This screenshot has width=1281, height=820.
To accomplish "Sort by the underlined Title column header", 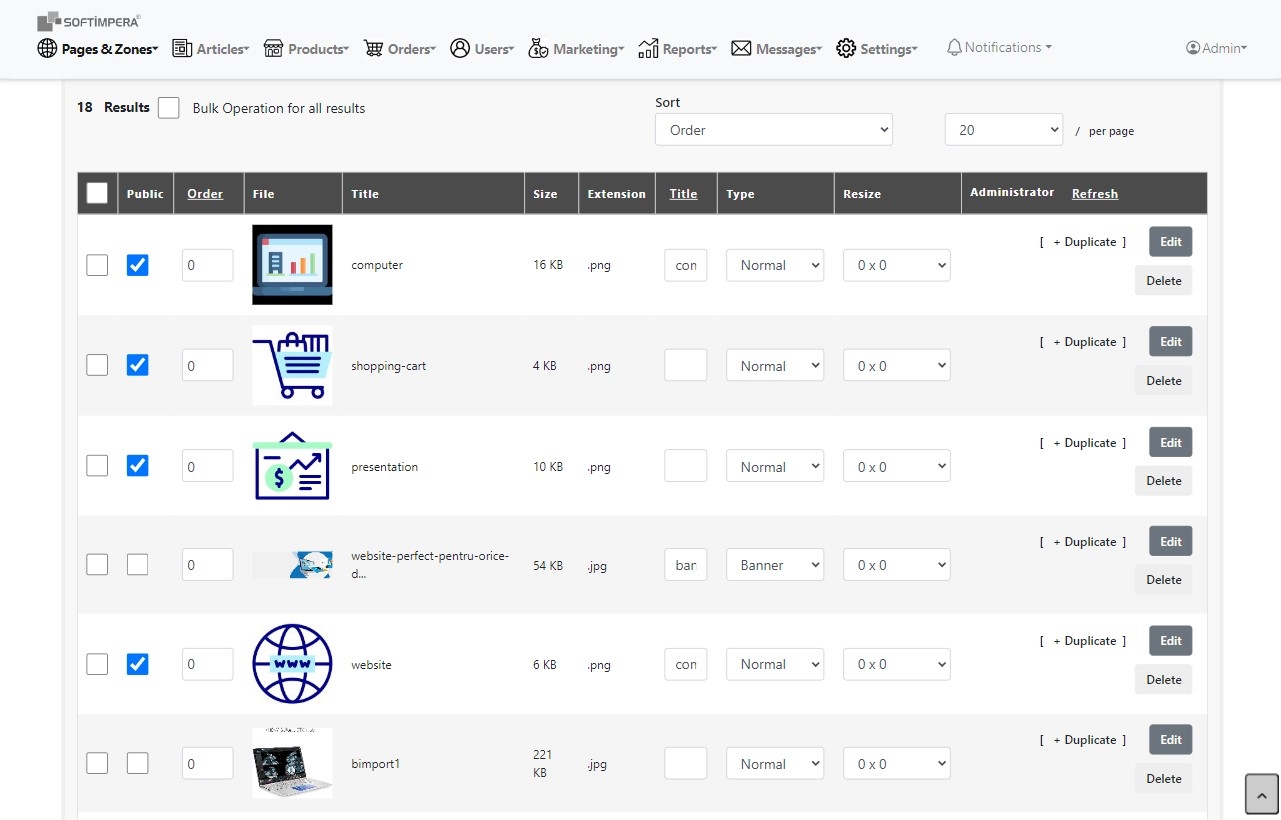I will (x=684, y=193).
